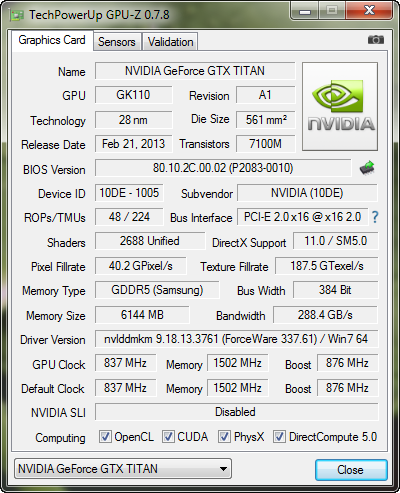This screenshot has width=400, height=493.
Task: Click the Computing label
Action: 60,438
